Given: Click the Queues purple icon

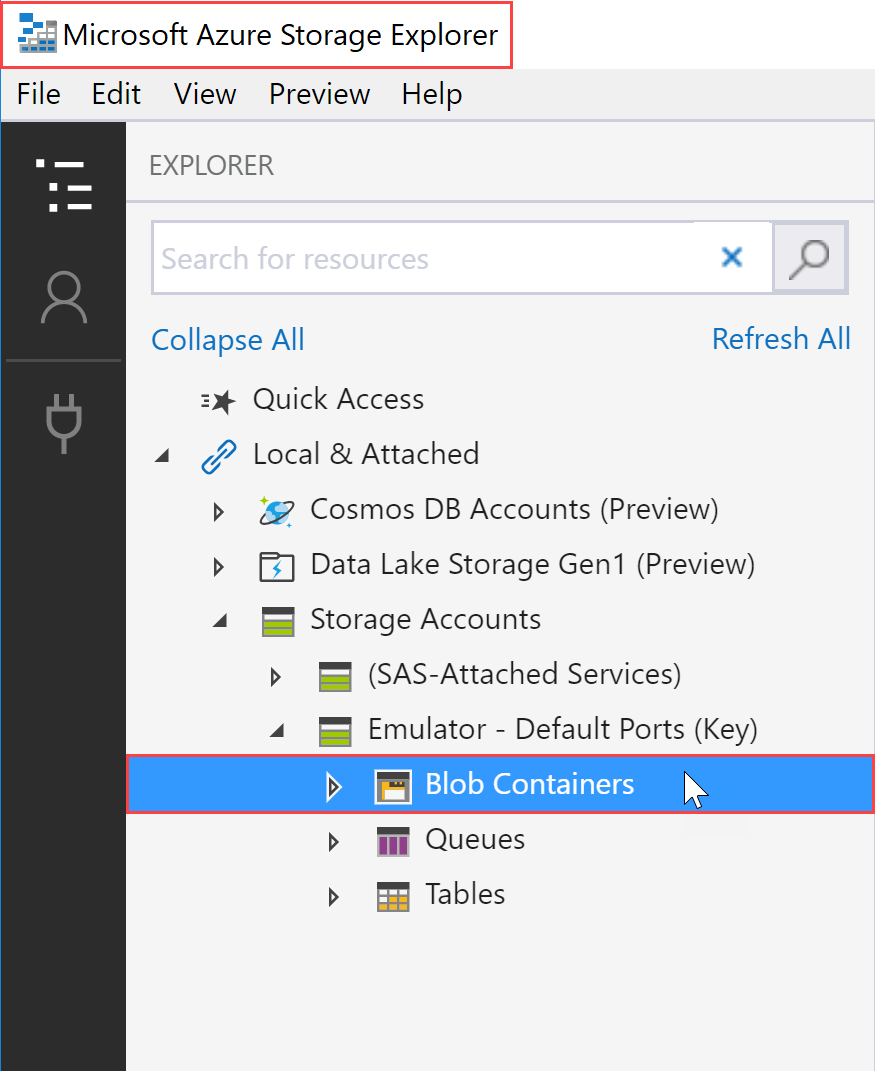Looking at the screenshot, I should click(x=393, y=840).
